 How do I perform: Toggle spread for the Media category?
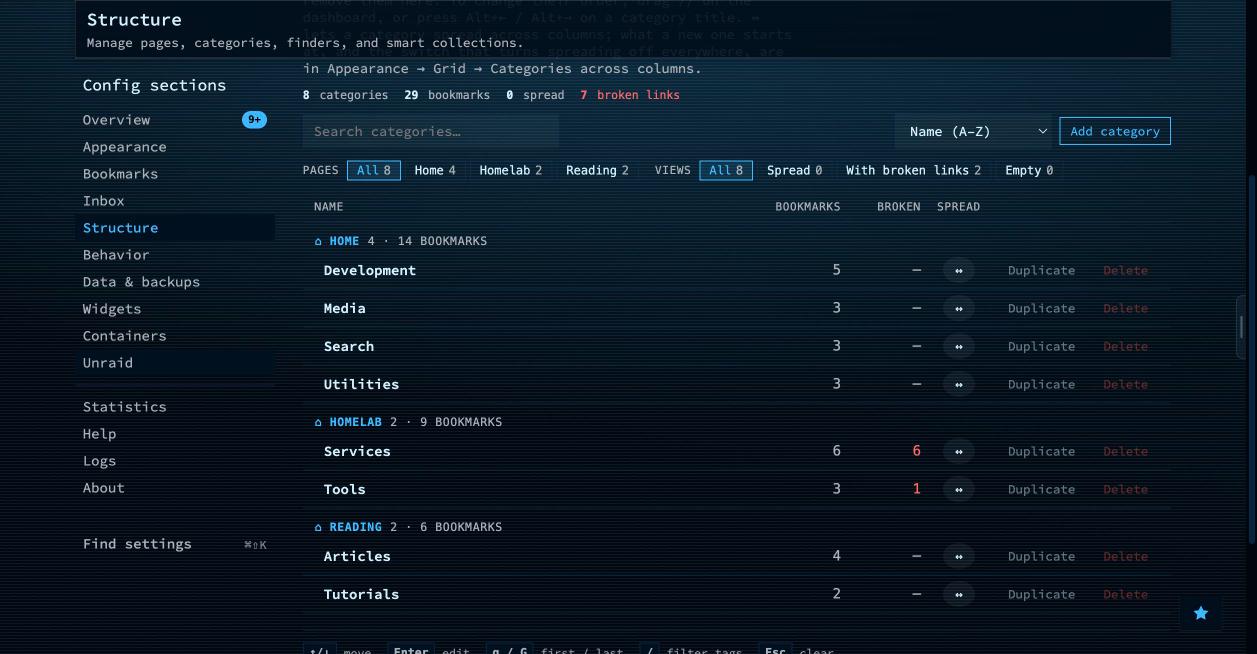tap(958, 308)
